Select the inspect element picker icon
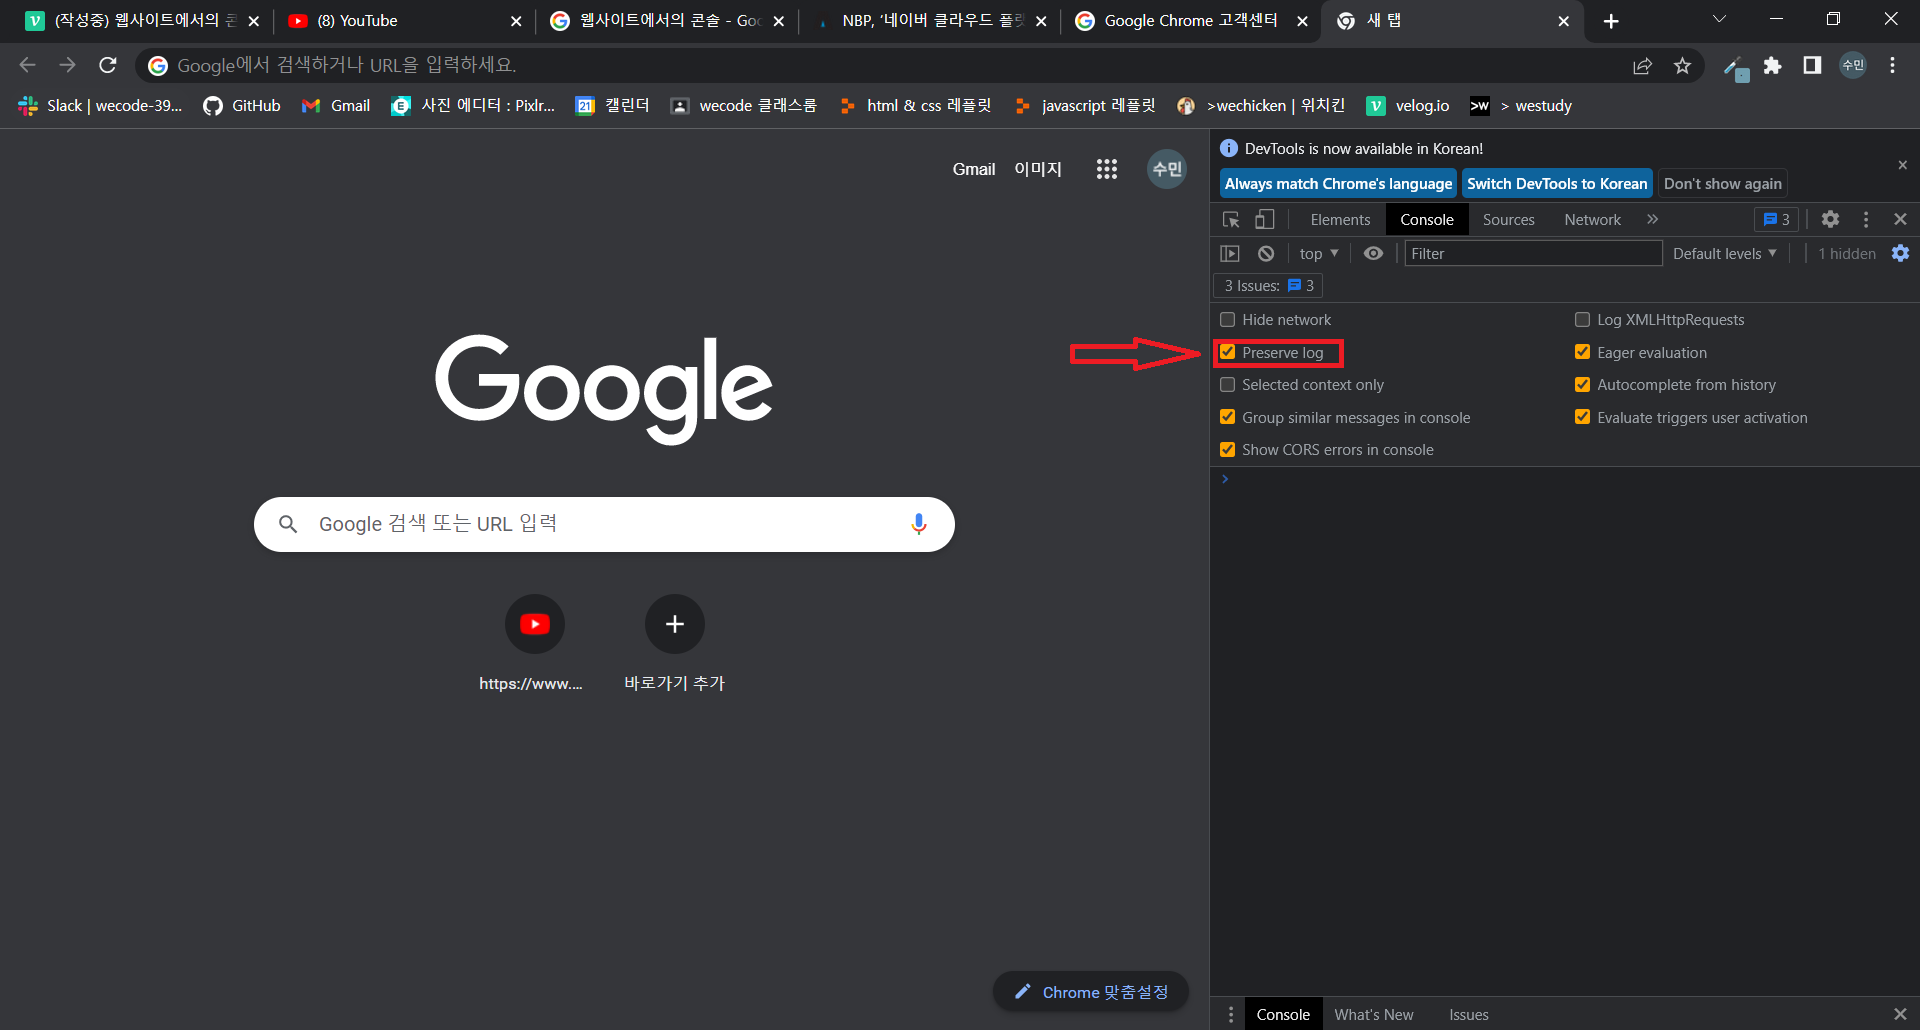 1231,220
